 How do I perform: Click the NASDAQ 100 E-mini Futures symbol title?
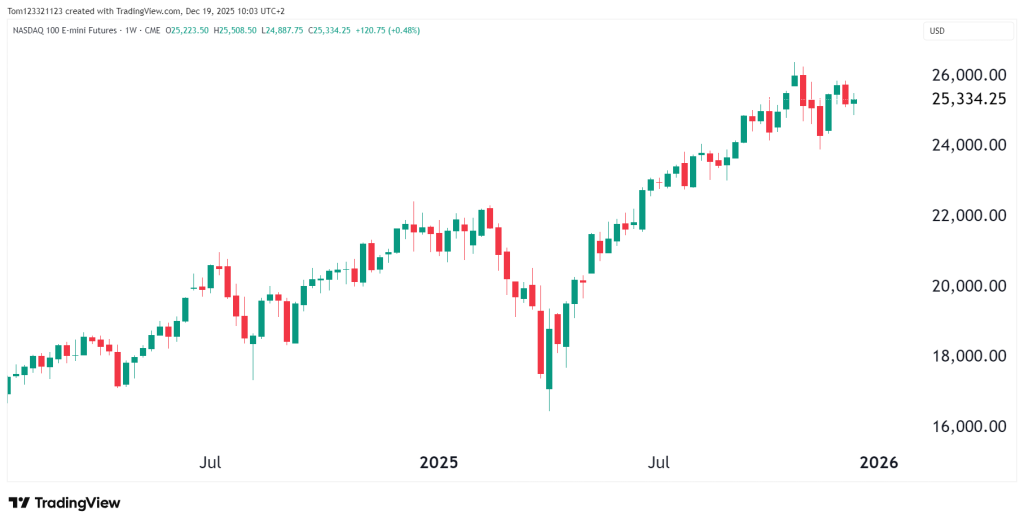coord(64,31)
